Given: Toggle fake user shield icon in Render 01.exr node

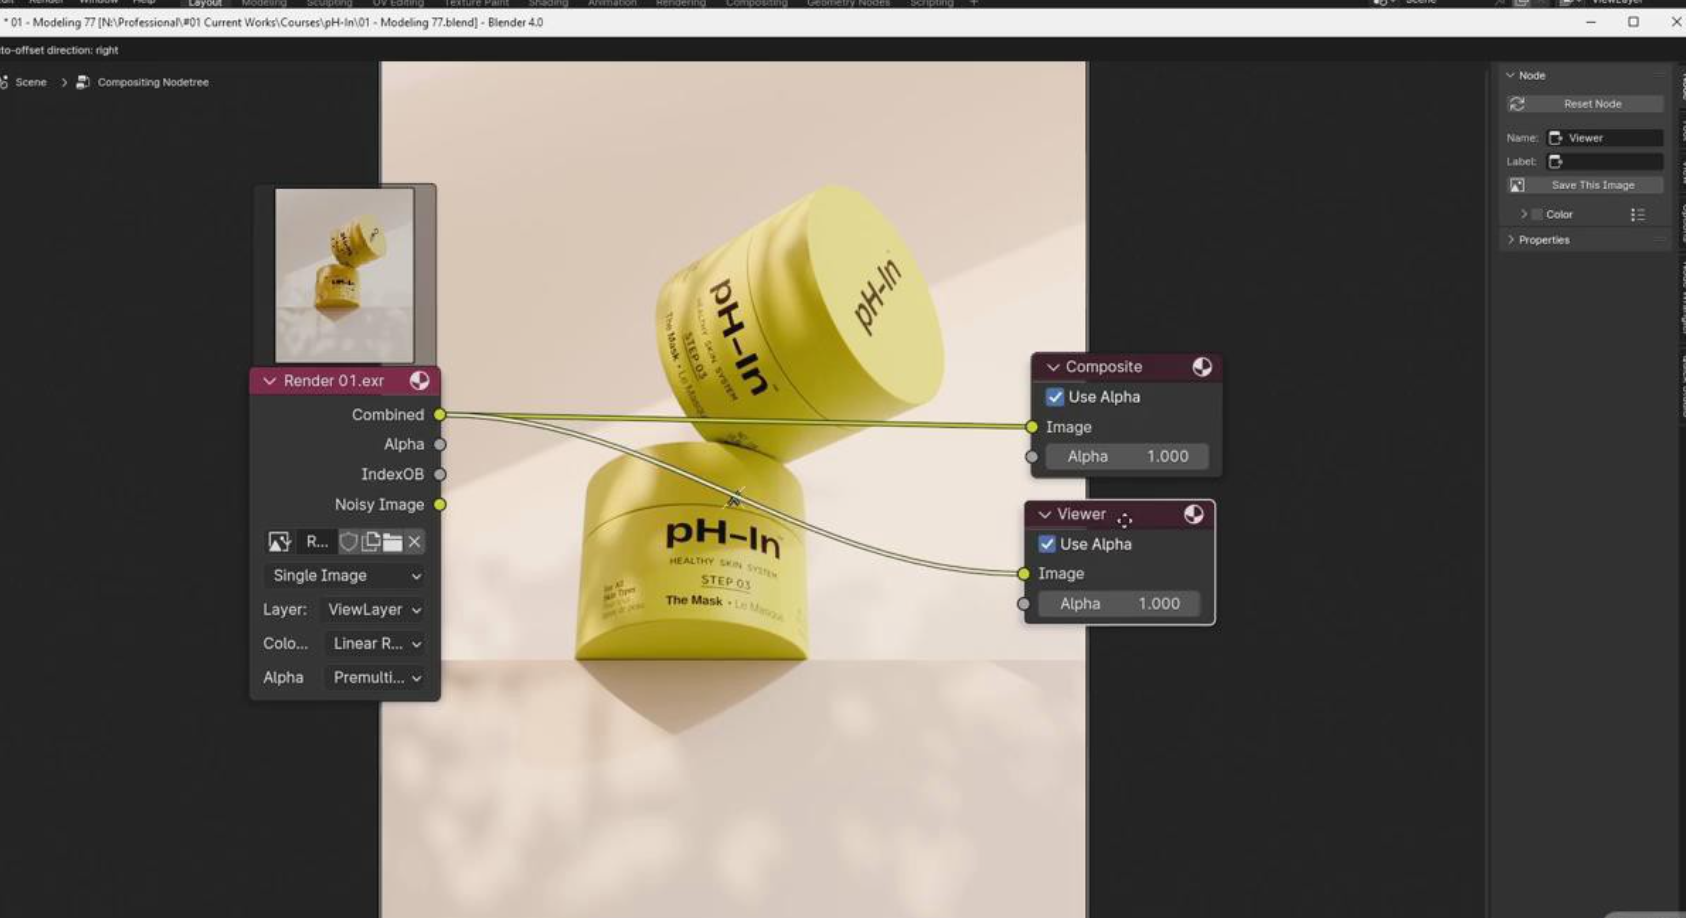Looking at the screenshot, I should point(348,542).
